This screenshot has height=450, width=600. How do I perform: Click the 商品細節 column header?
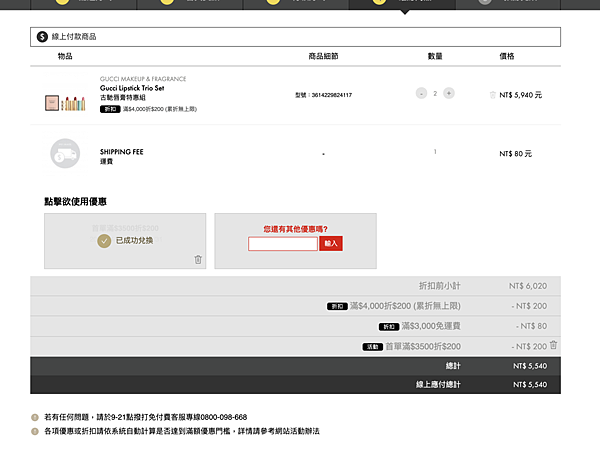(323, 56)
